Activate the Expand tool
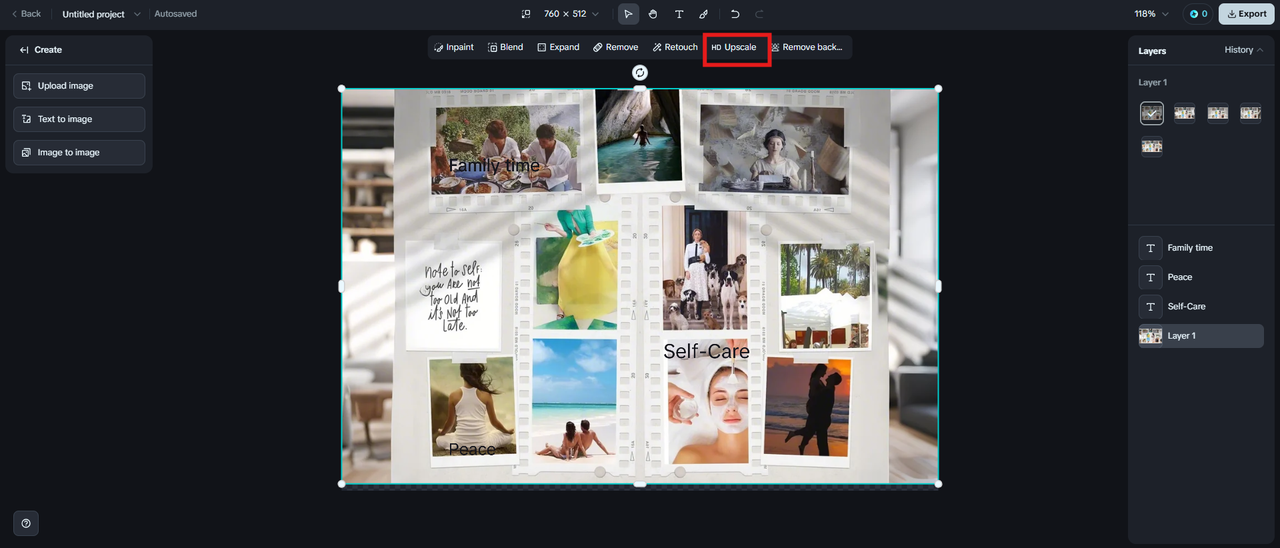 (558, 47)
